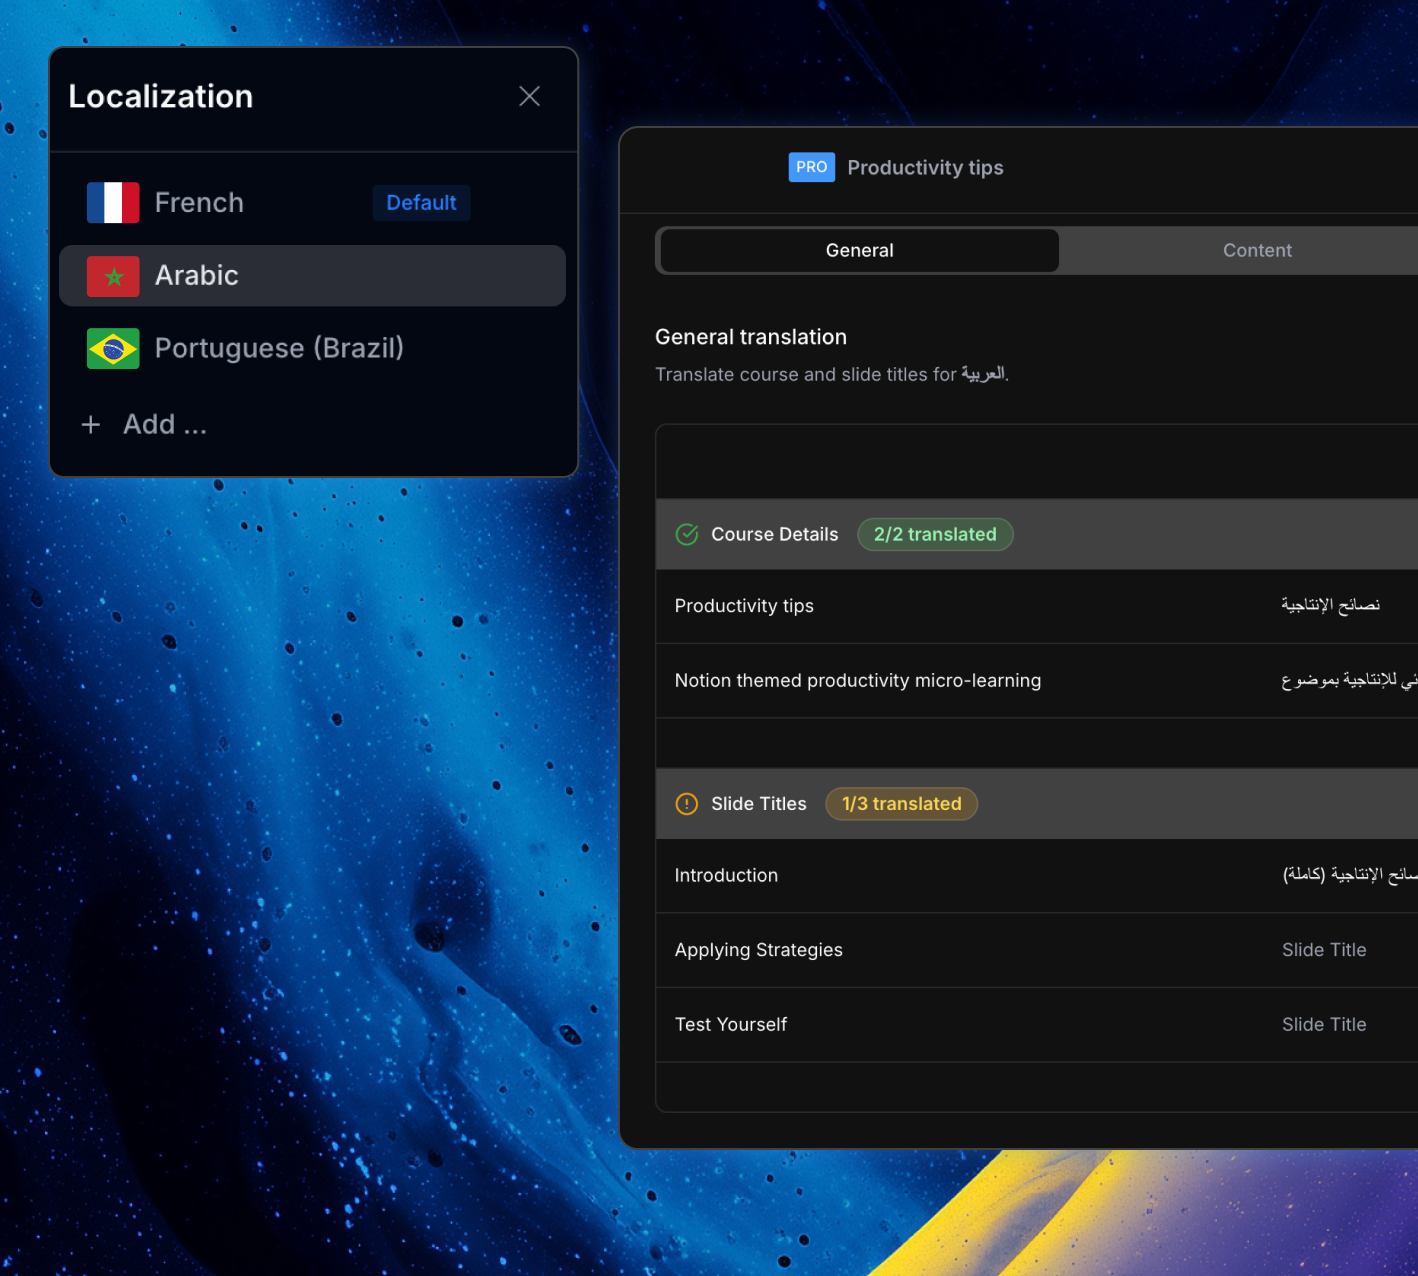
Task: Click the 2/2 translated badge
Action: point(934,535)
